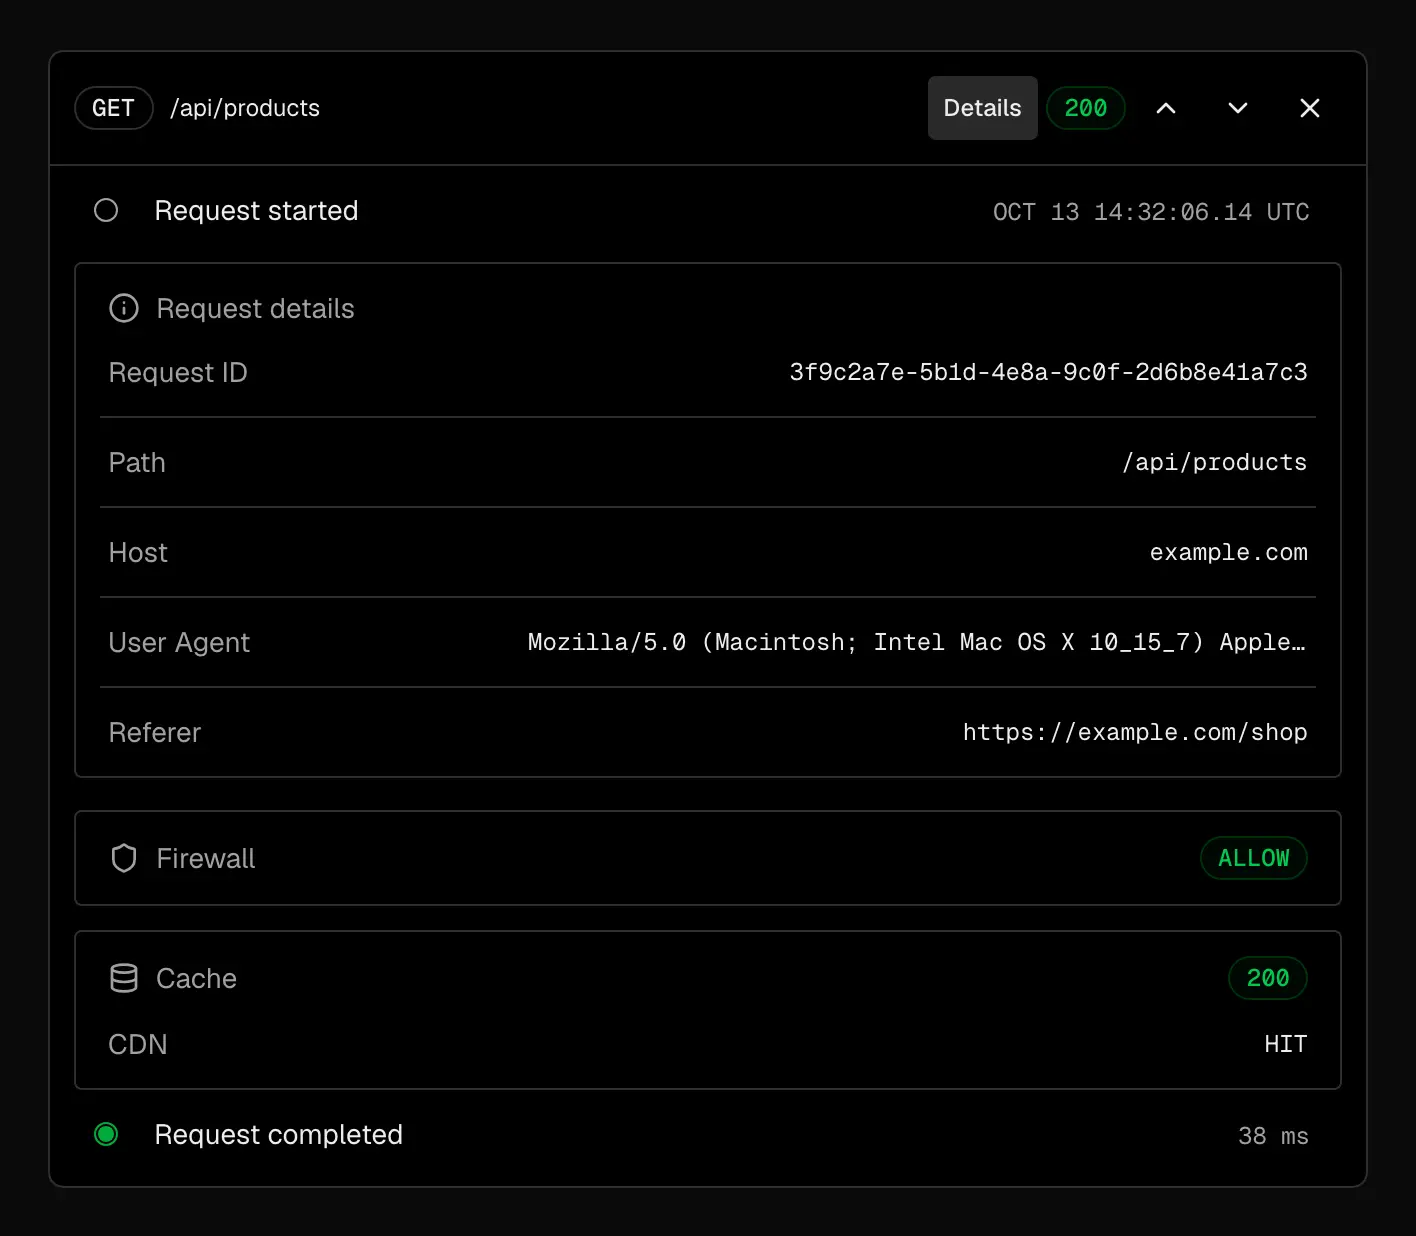1416x1236 pixels.
Task: Select the Request ID value 3f9c2a7e-5b1d-4e8a-9c0f-2d6b8e41a7c3
Action: pos(1048,372)
